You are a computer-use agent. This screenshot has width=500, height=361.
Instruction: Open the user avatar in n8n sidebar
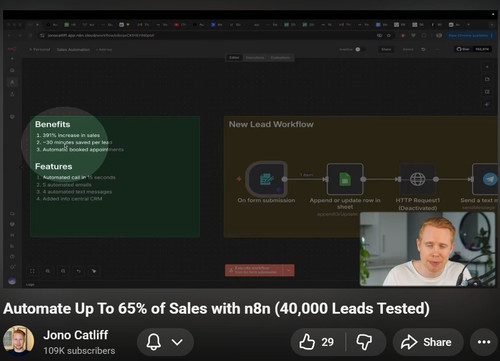pos(12,281)
